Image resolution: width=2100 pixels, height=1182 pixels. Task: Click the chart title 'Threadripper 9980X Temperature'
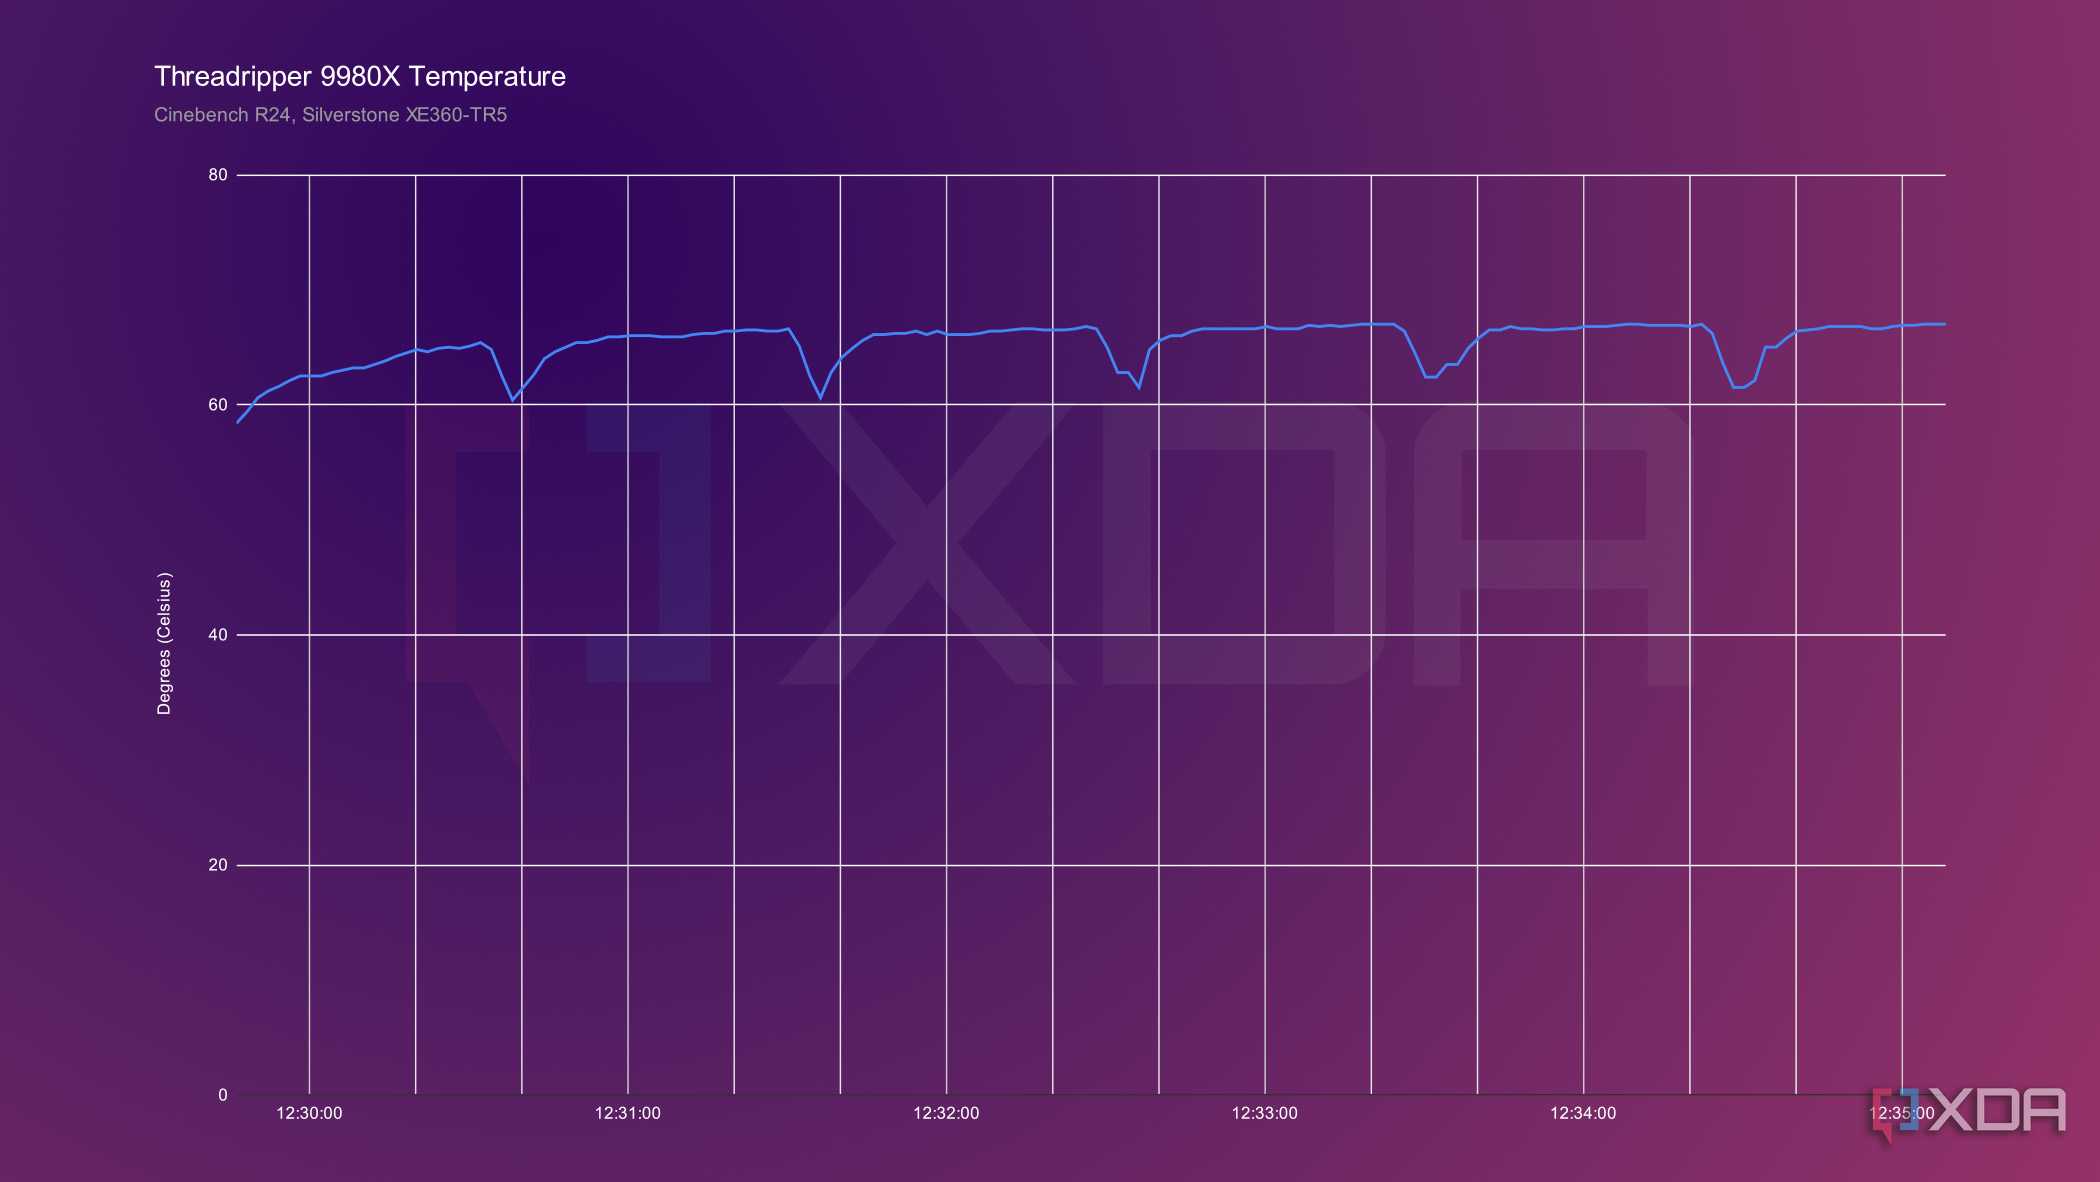point(360,77)
